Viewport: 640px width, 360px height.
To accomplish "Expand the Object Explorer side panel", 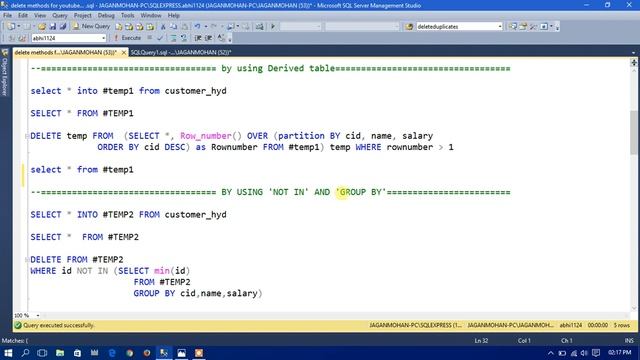I will click(5, 73).
